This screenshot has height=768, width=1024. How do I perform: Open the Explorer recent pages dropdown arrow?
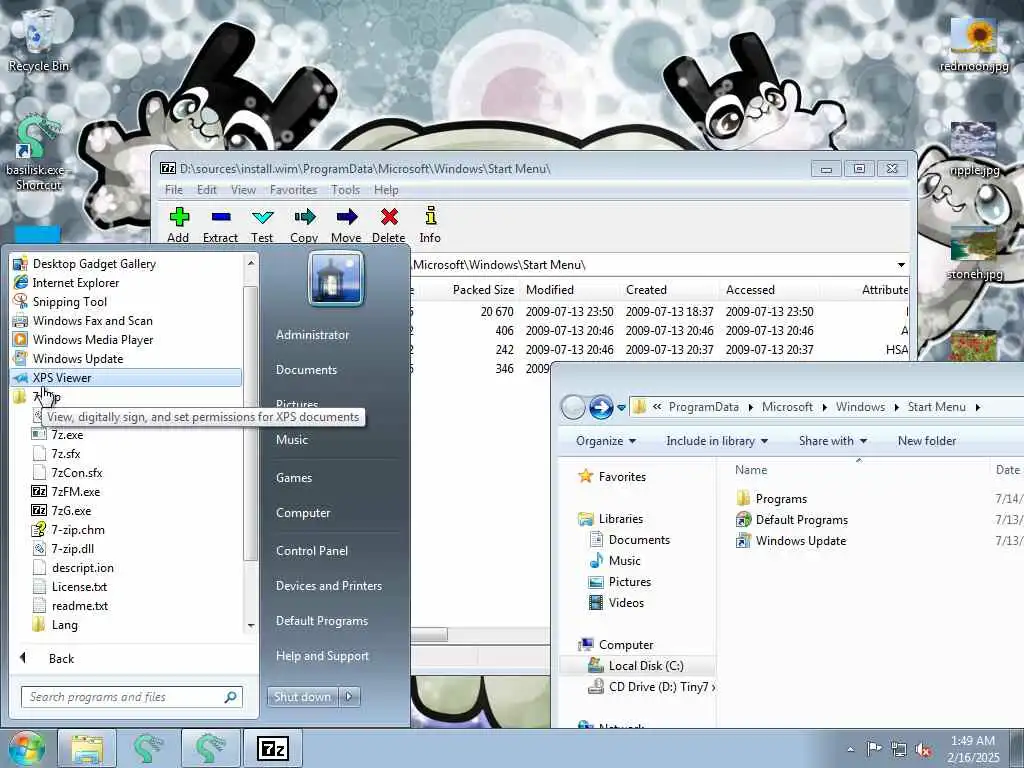(x=621, y=408)
